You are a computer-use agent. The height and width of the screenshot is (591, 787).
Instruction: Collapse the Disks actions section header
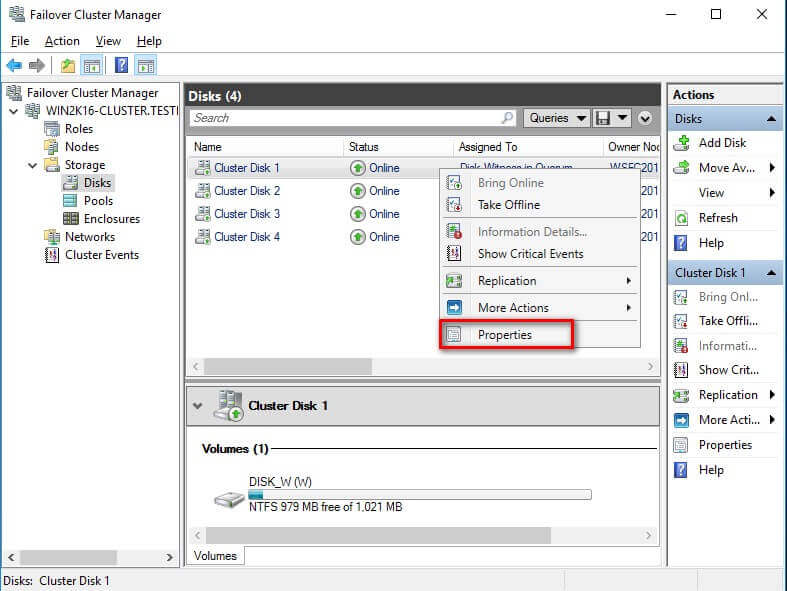771,119
